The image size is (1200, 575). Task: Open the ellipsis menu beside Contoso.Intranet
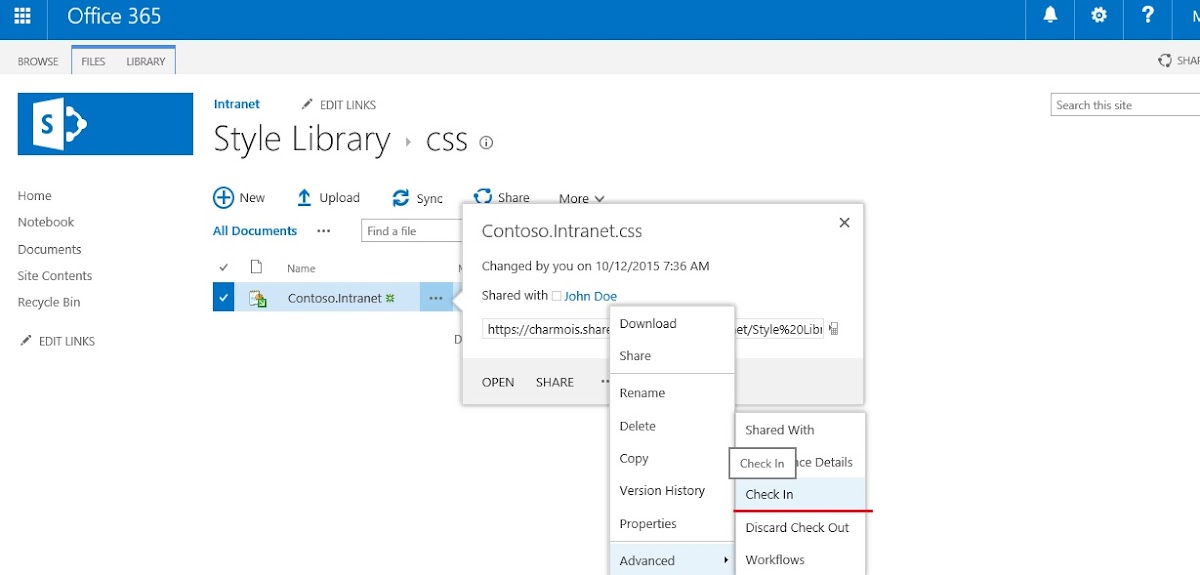pos(436,298)
